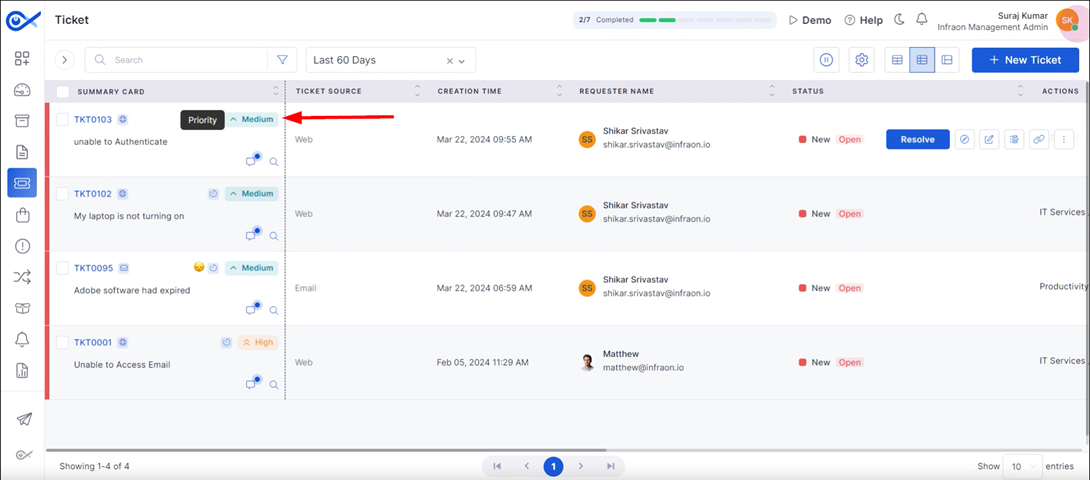
Task: Open the comment icon on TKT0102 card
Action: (x=251, y=236)
